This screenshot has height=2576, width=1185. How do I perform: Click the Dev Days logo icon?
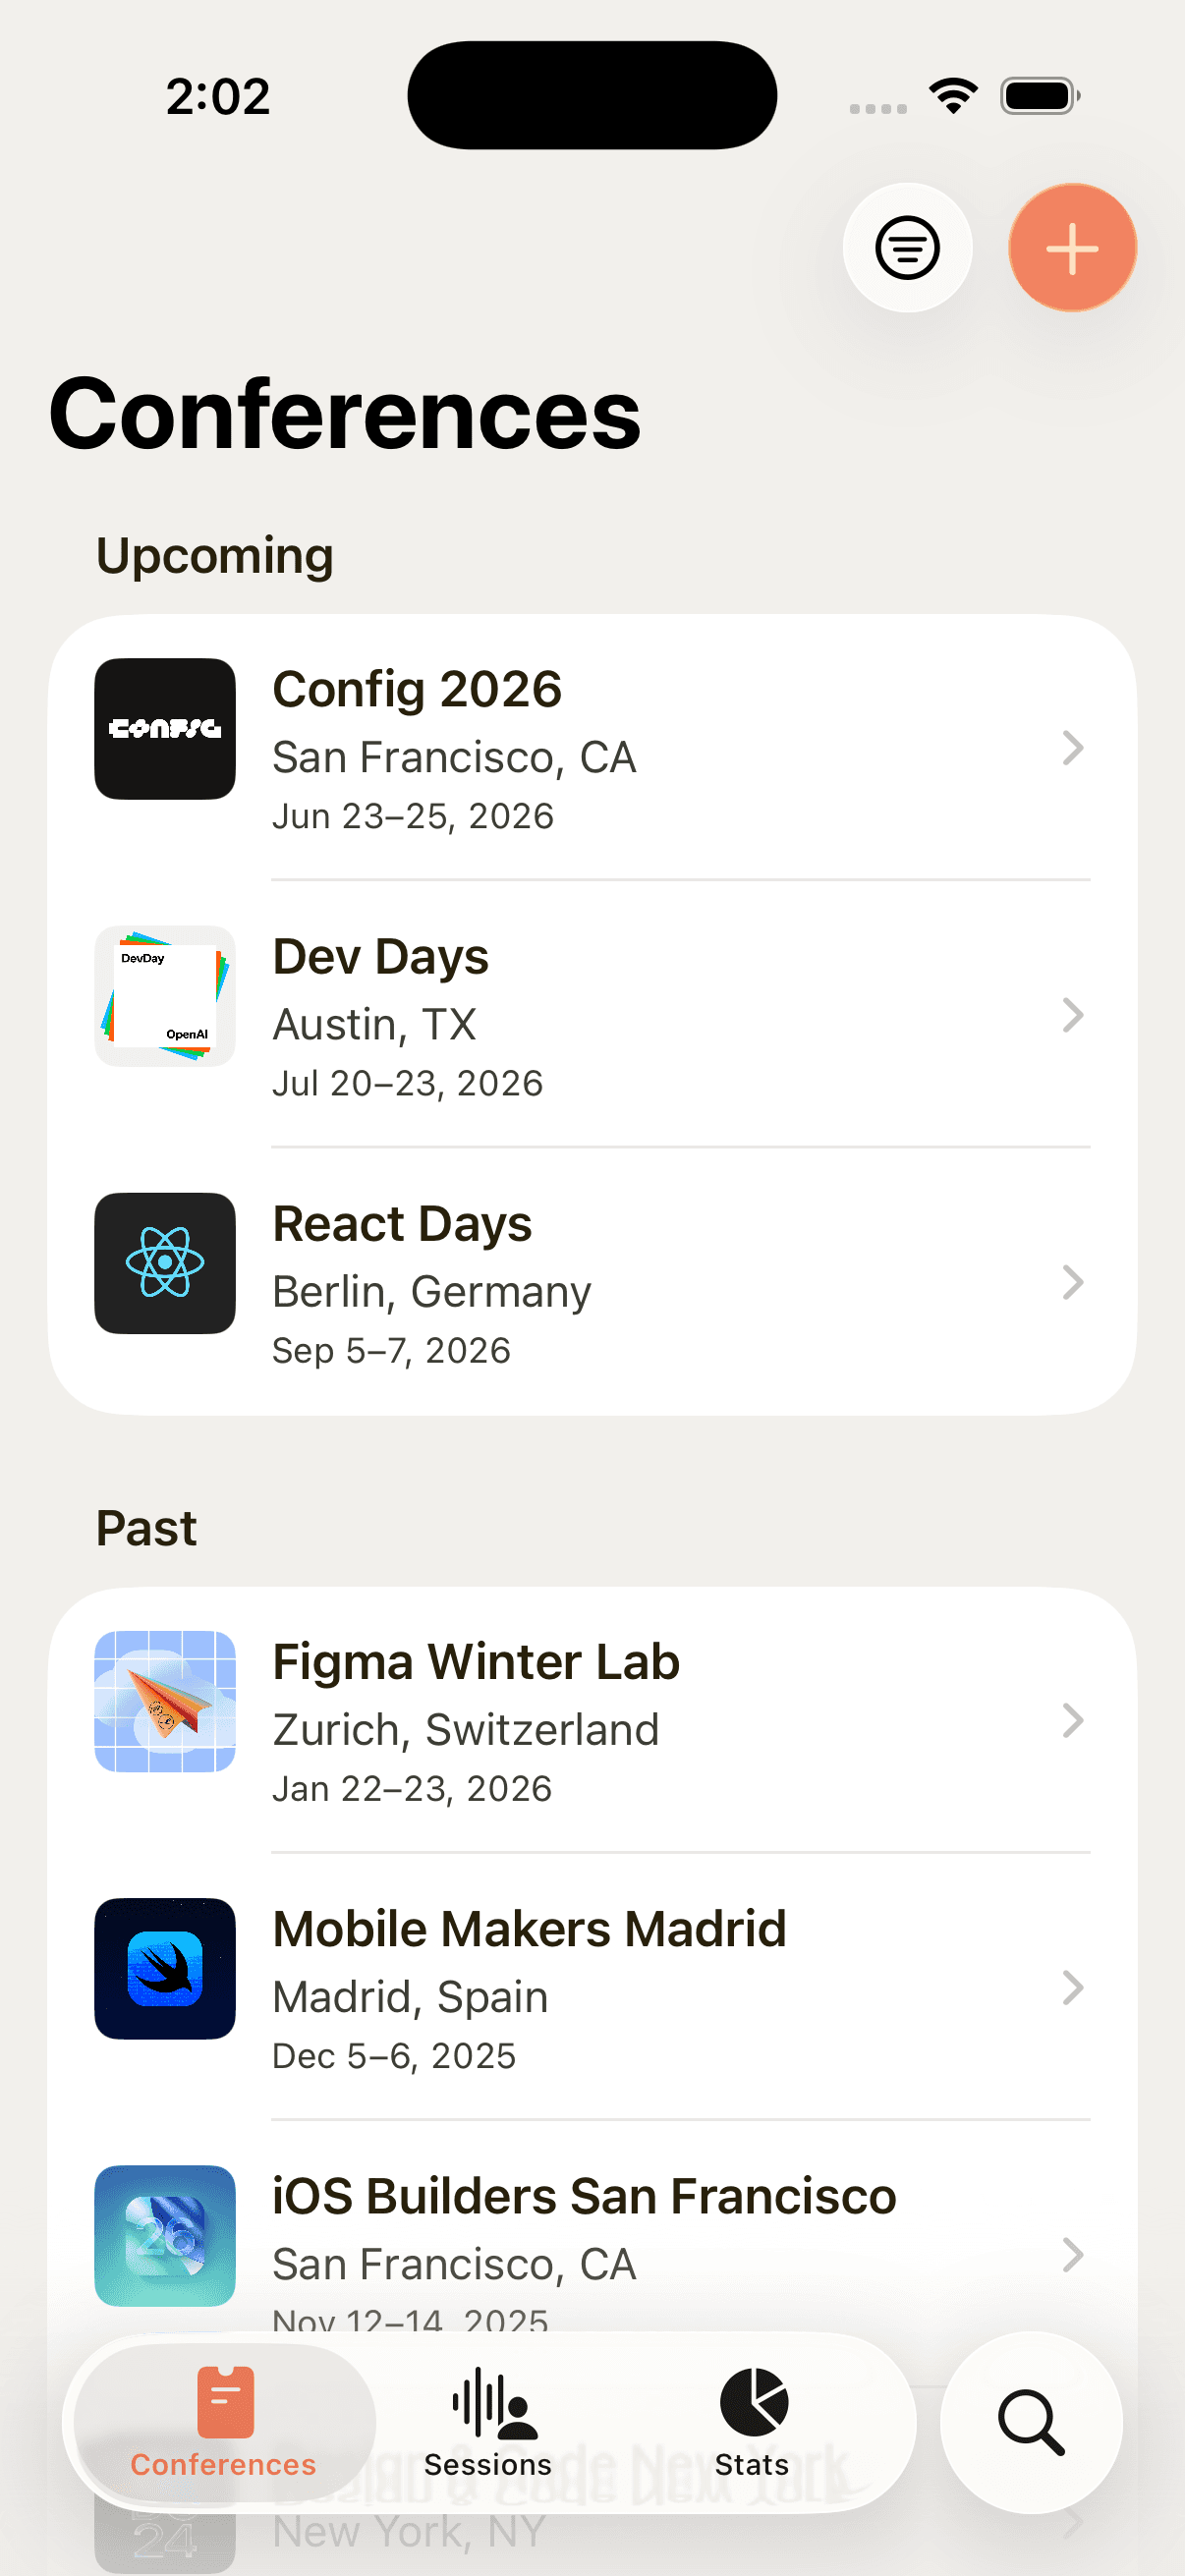(165, 996)
